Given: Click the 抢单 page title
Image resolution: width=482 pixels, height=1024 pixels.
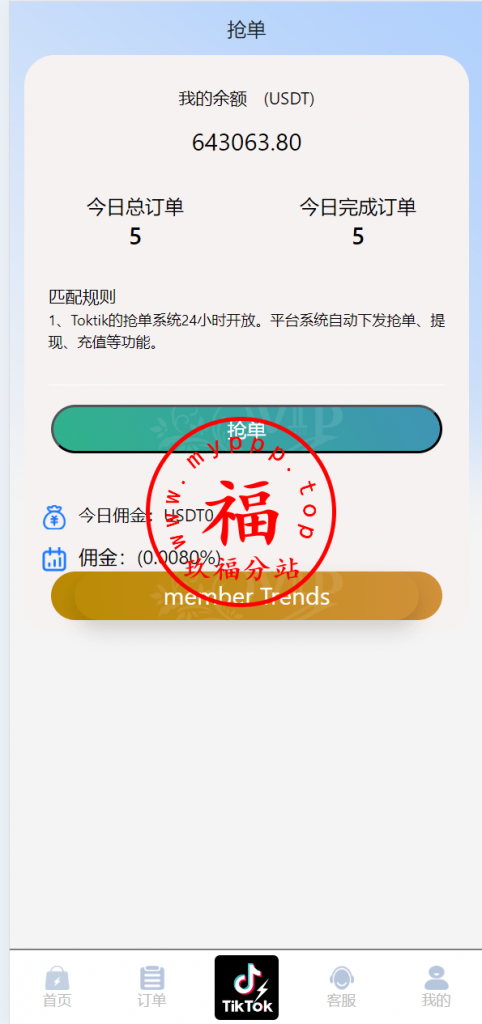Looking at the screenshot, I should pyautogui.click(x=247, y=29).
